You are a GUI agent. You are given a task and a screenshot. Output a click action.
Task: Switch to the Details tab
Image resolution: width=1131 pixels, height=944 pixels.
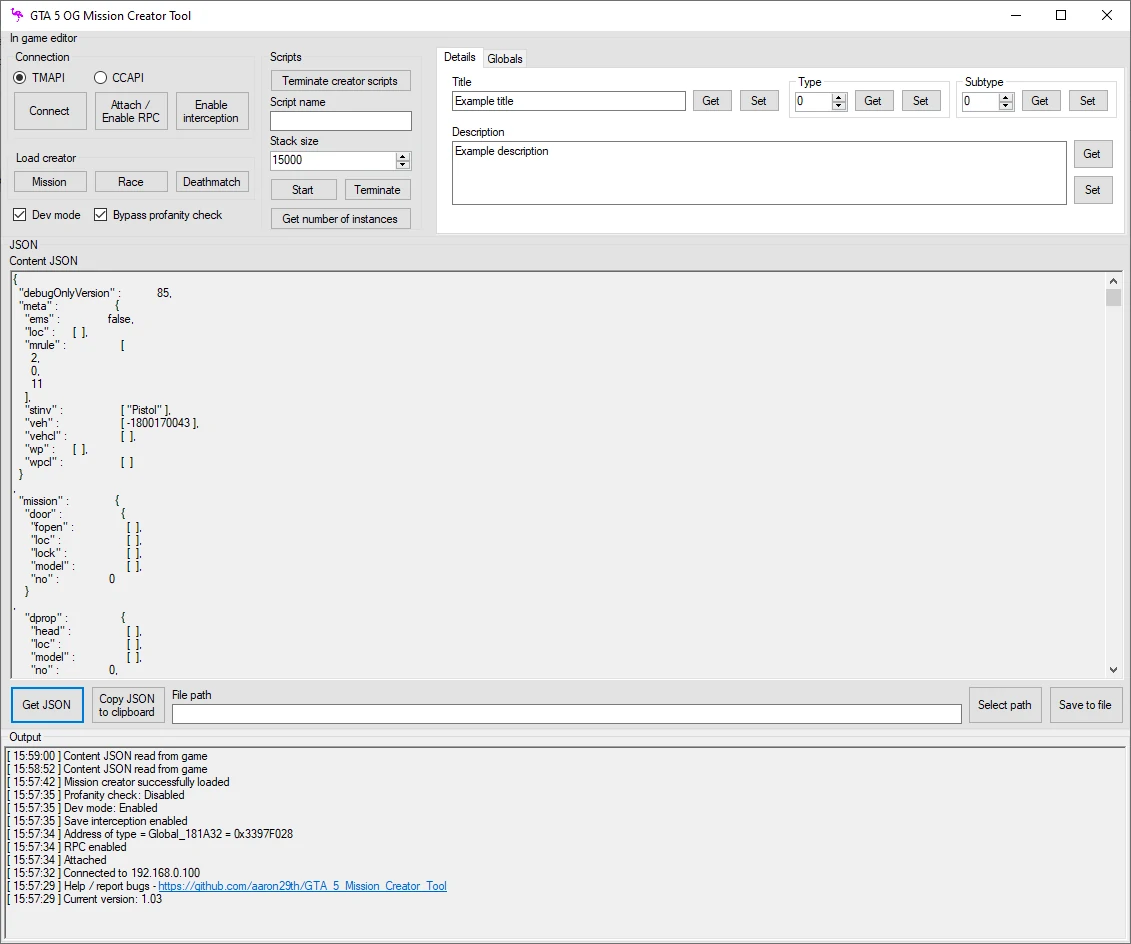[459, 57]
